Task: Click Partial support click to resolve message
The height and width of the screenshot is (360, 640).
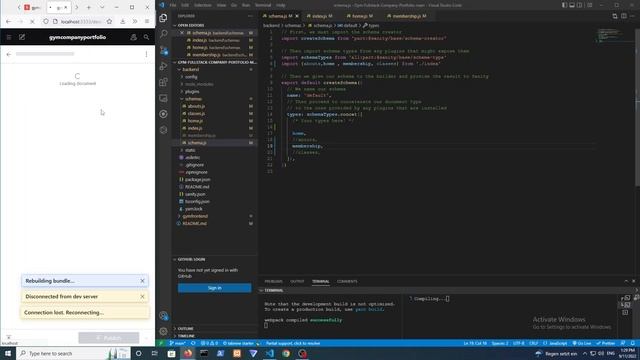Action: (x=293, y=343)
